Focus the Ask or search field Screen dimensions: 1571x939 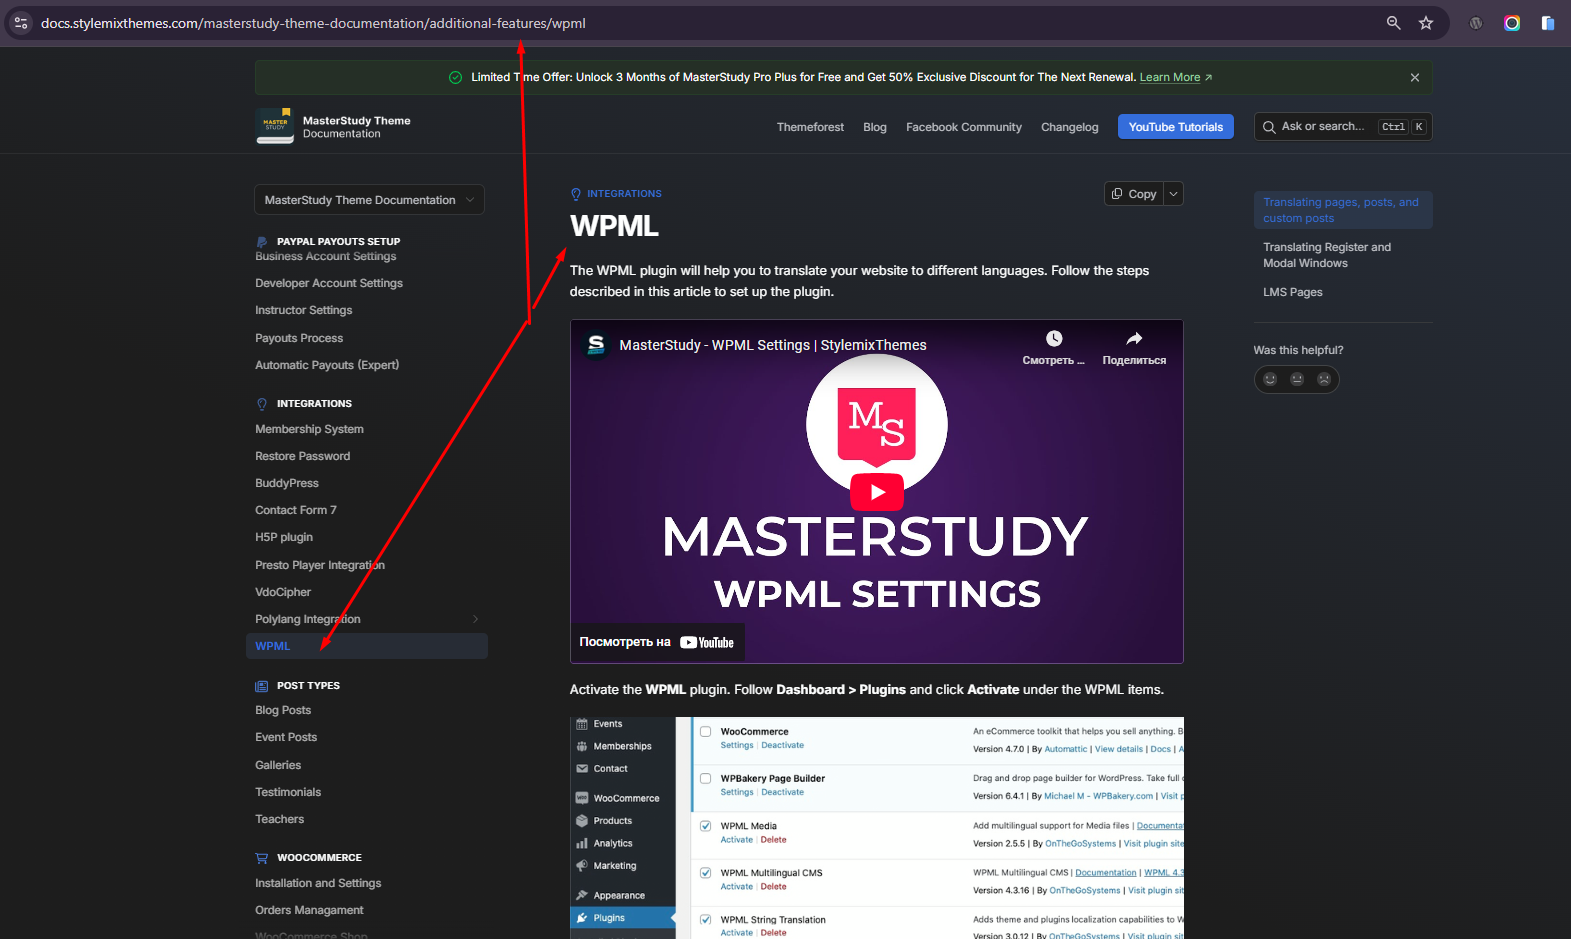[x=1343, y=127]
